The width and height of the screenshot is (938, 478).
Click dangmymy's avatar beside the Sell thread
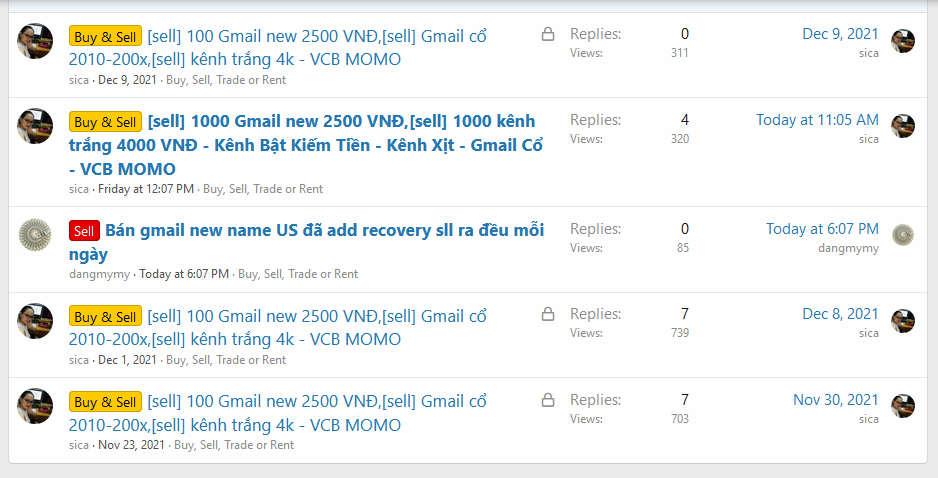tap(35, 235)
